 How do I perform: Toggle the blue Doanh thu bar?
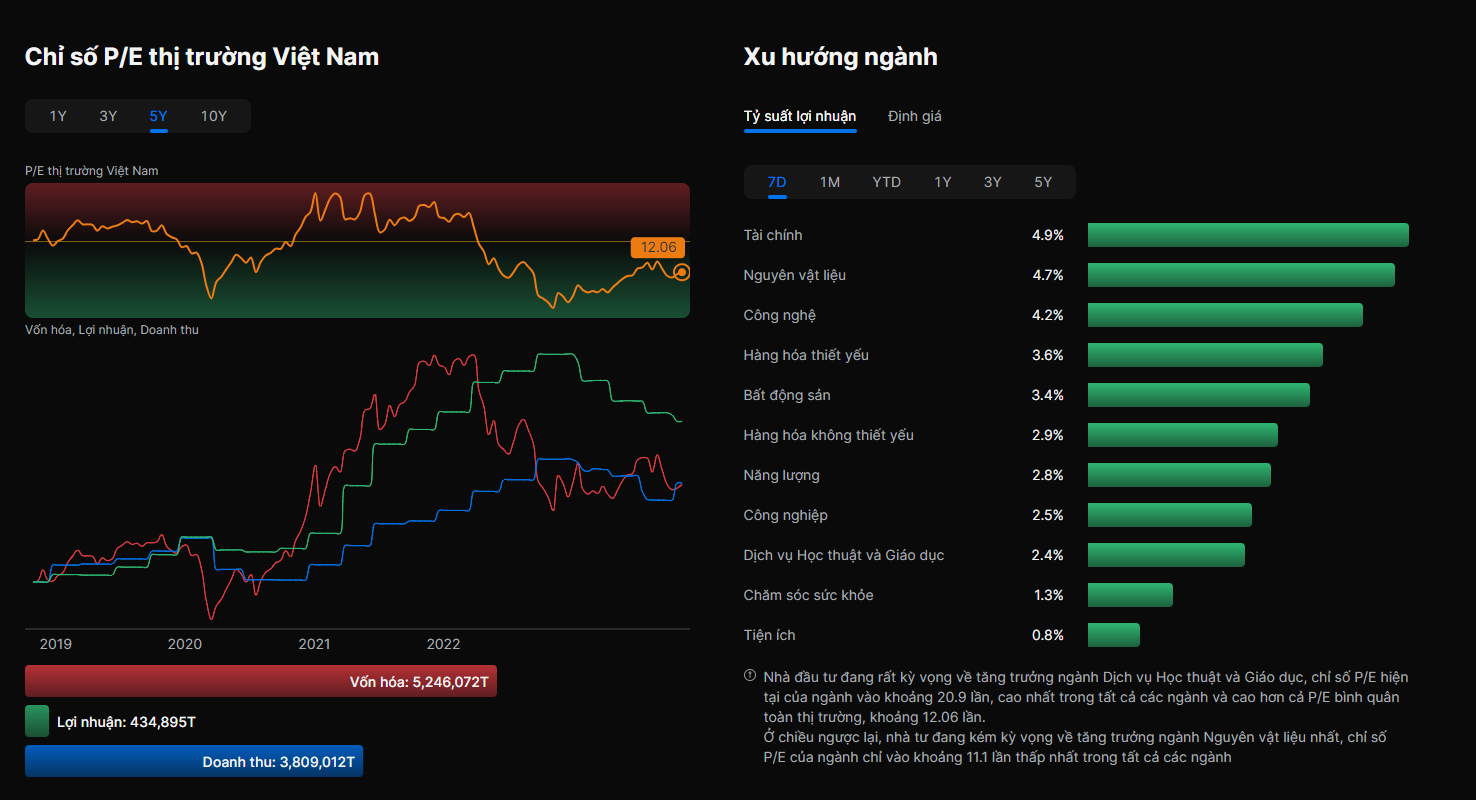(x=194, y=761)
